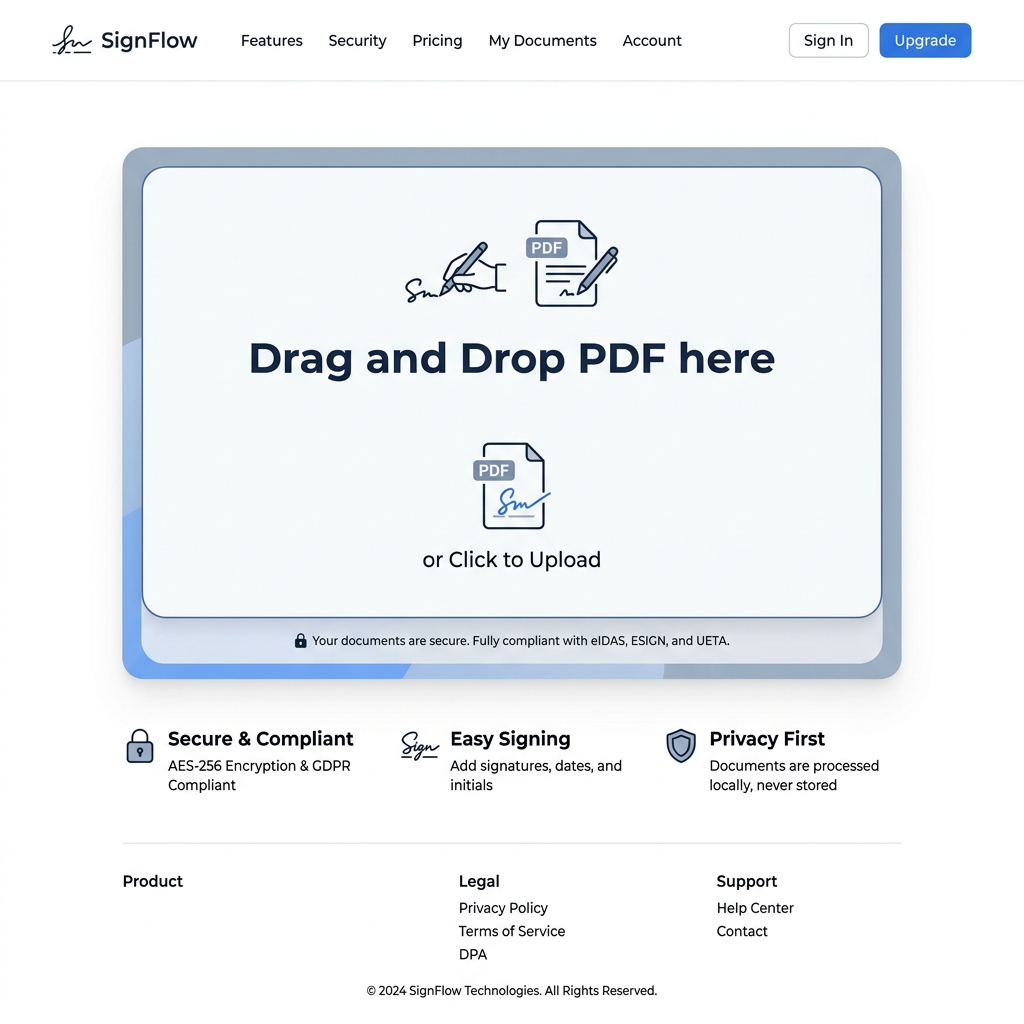The width and height of the screenshot is (1024, 1024).
Task: Click the Legal footer heading
Action: pos(479,881)
